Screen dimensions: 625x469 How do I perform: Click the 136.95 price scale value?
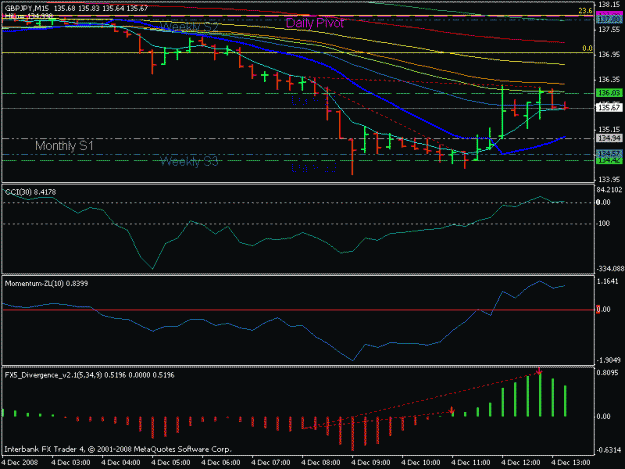609,55
